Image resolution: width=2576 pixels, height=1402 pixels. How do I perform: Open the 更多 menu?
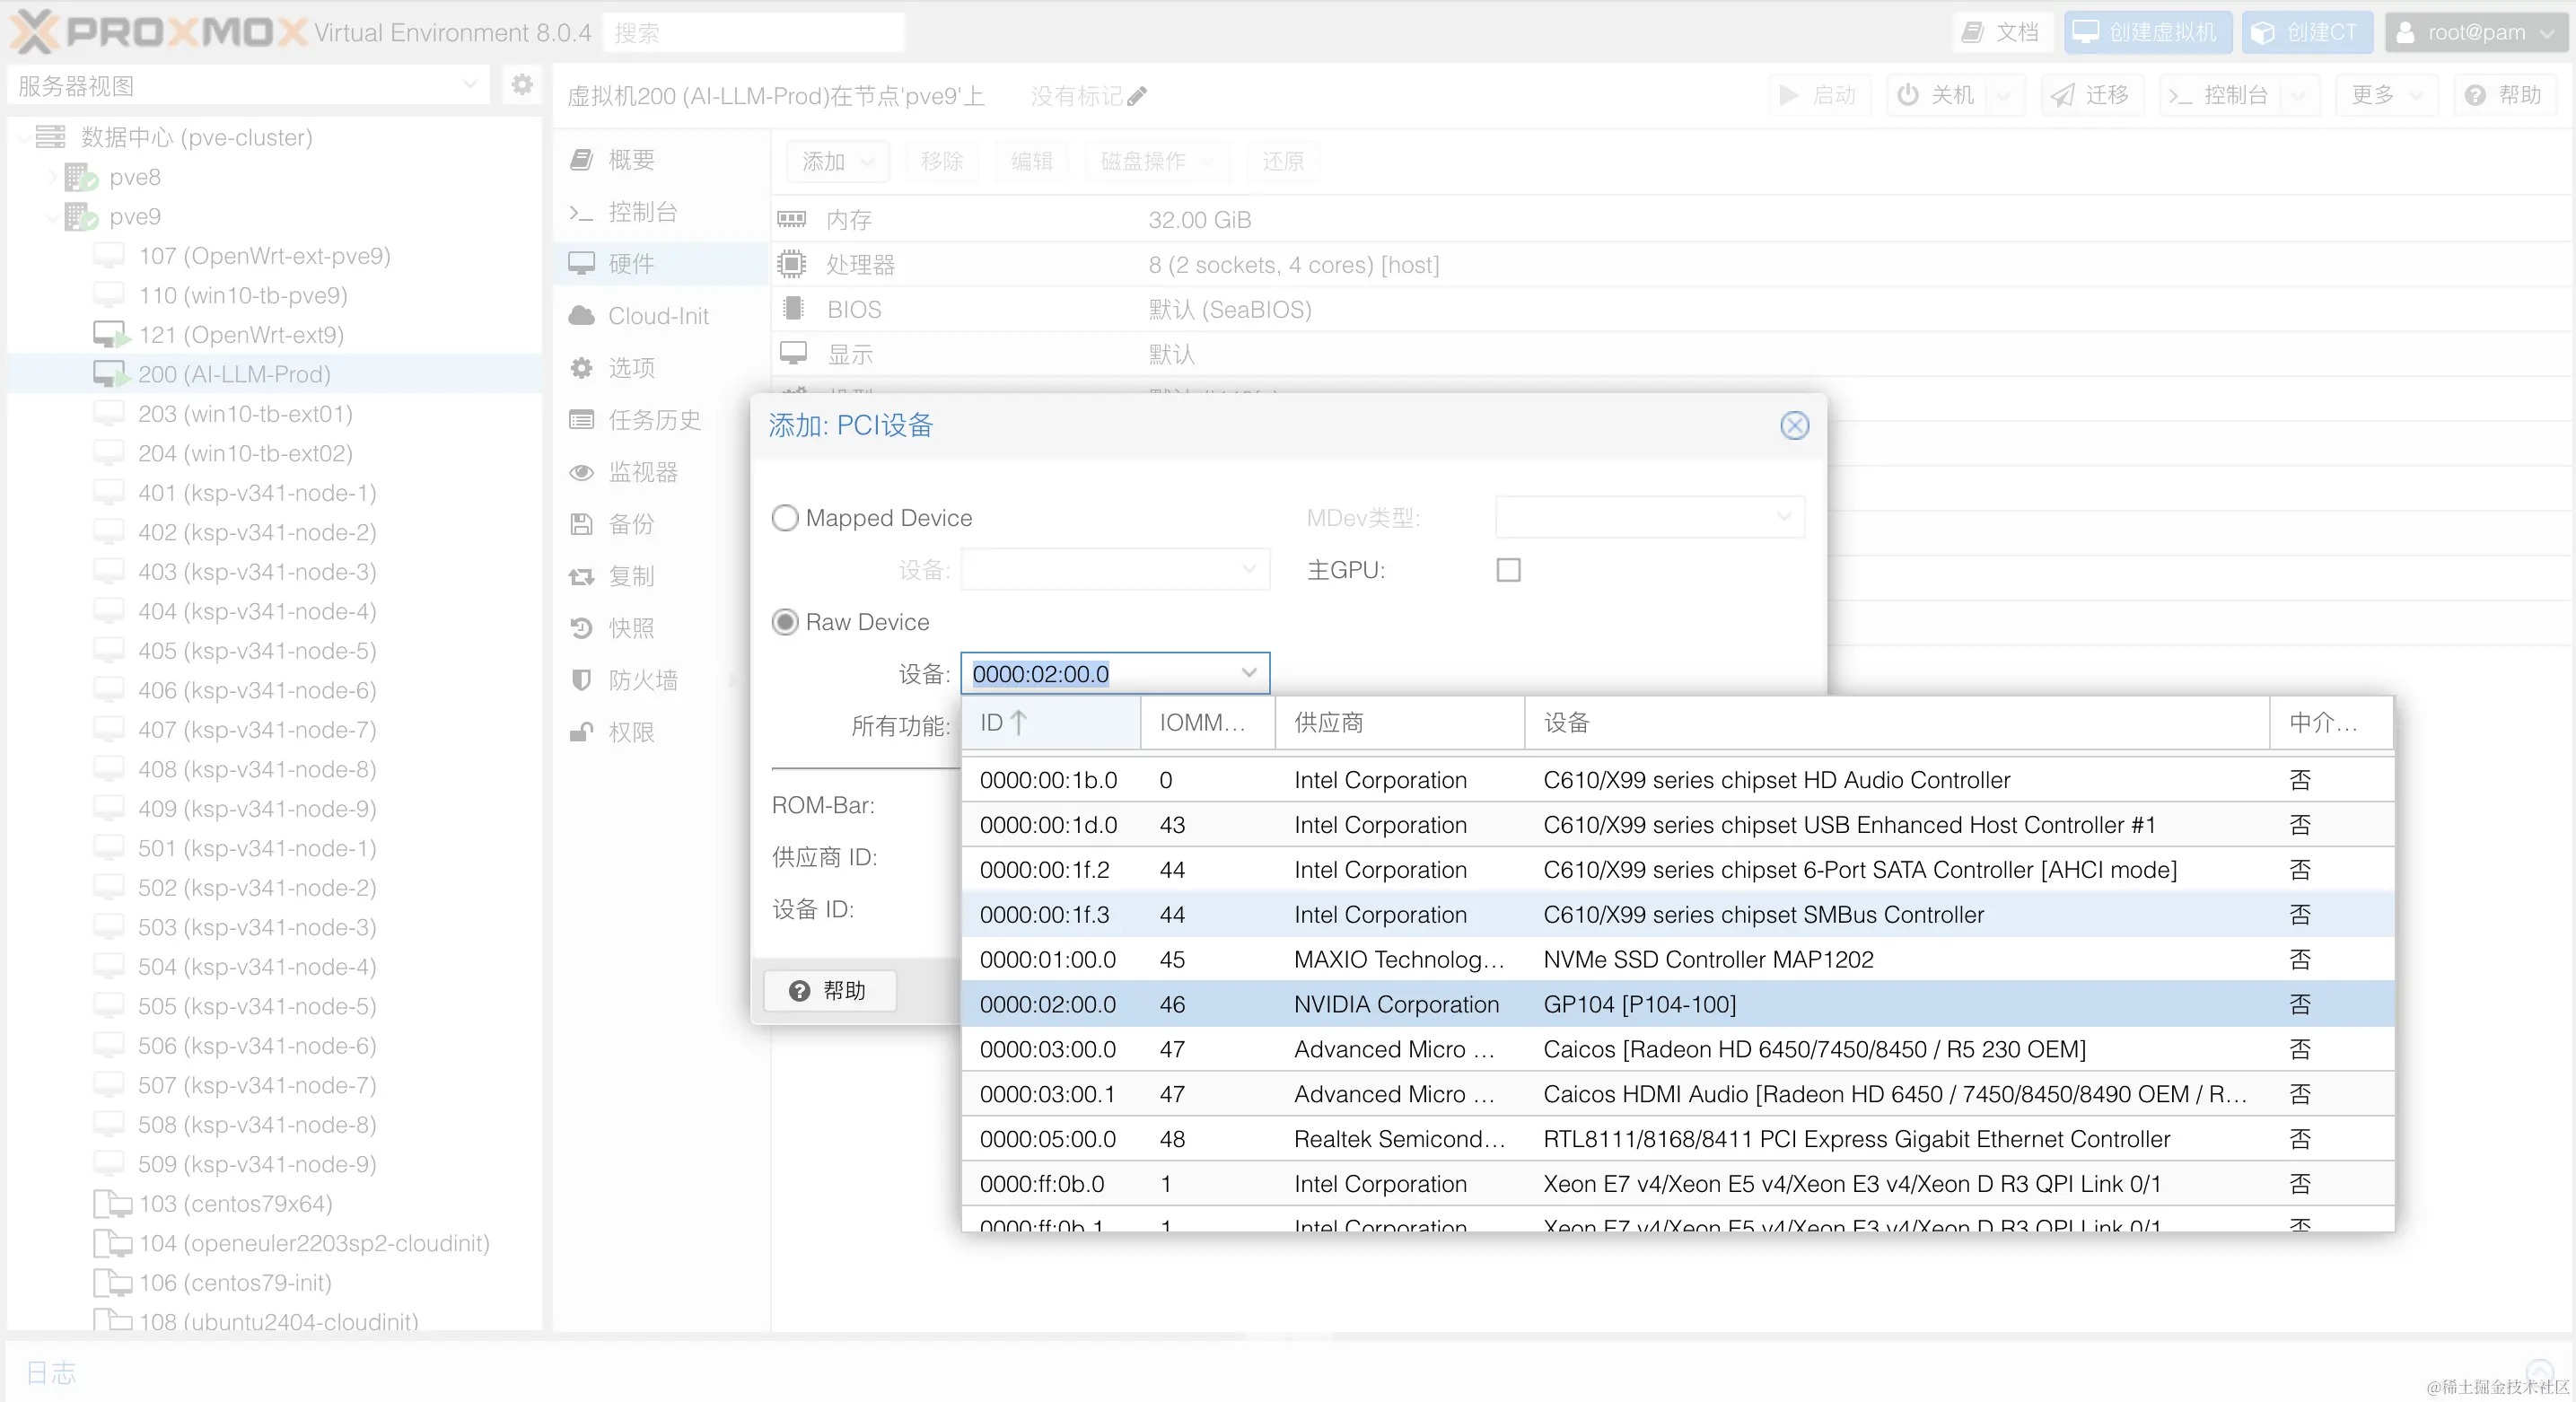2384,94
